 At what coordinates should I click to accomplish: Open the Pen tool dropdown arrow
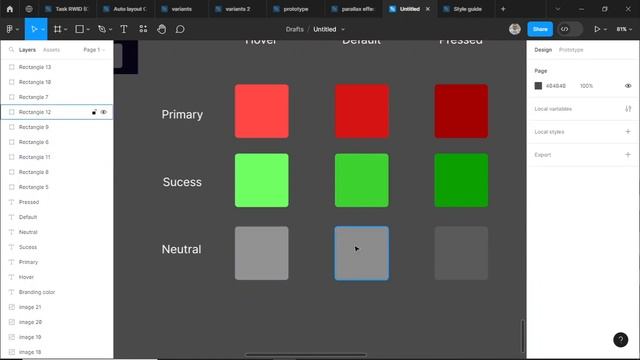point(110,29)
